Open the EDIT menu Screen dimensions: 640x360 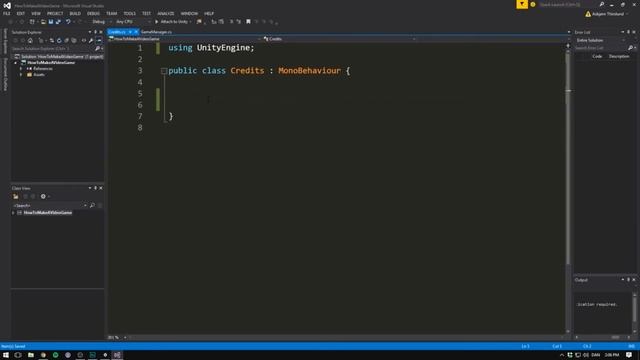21,13
